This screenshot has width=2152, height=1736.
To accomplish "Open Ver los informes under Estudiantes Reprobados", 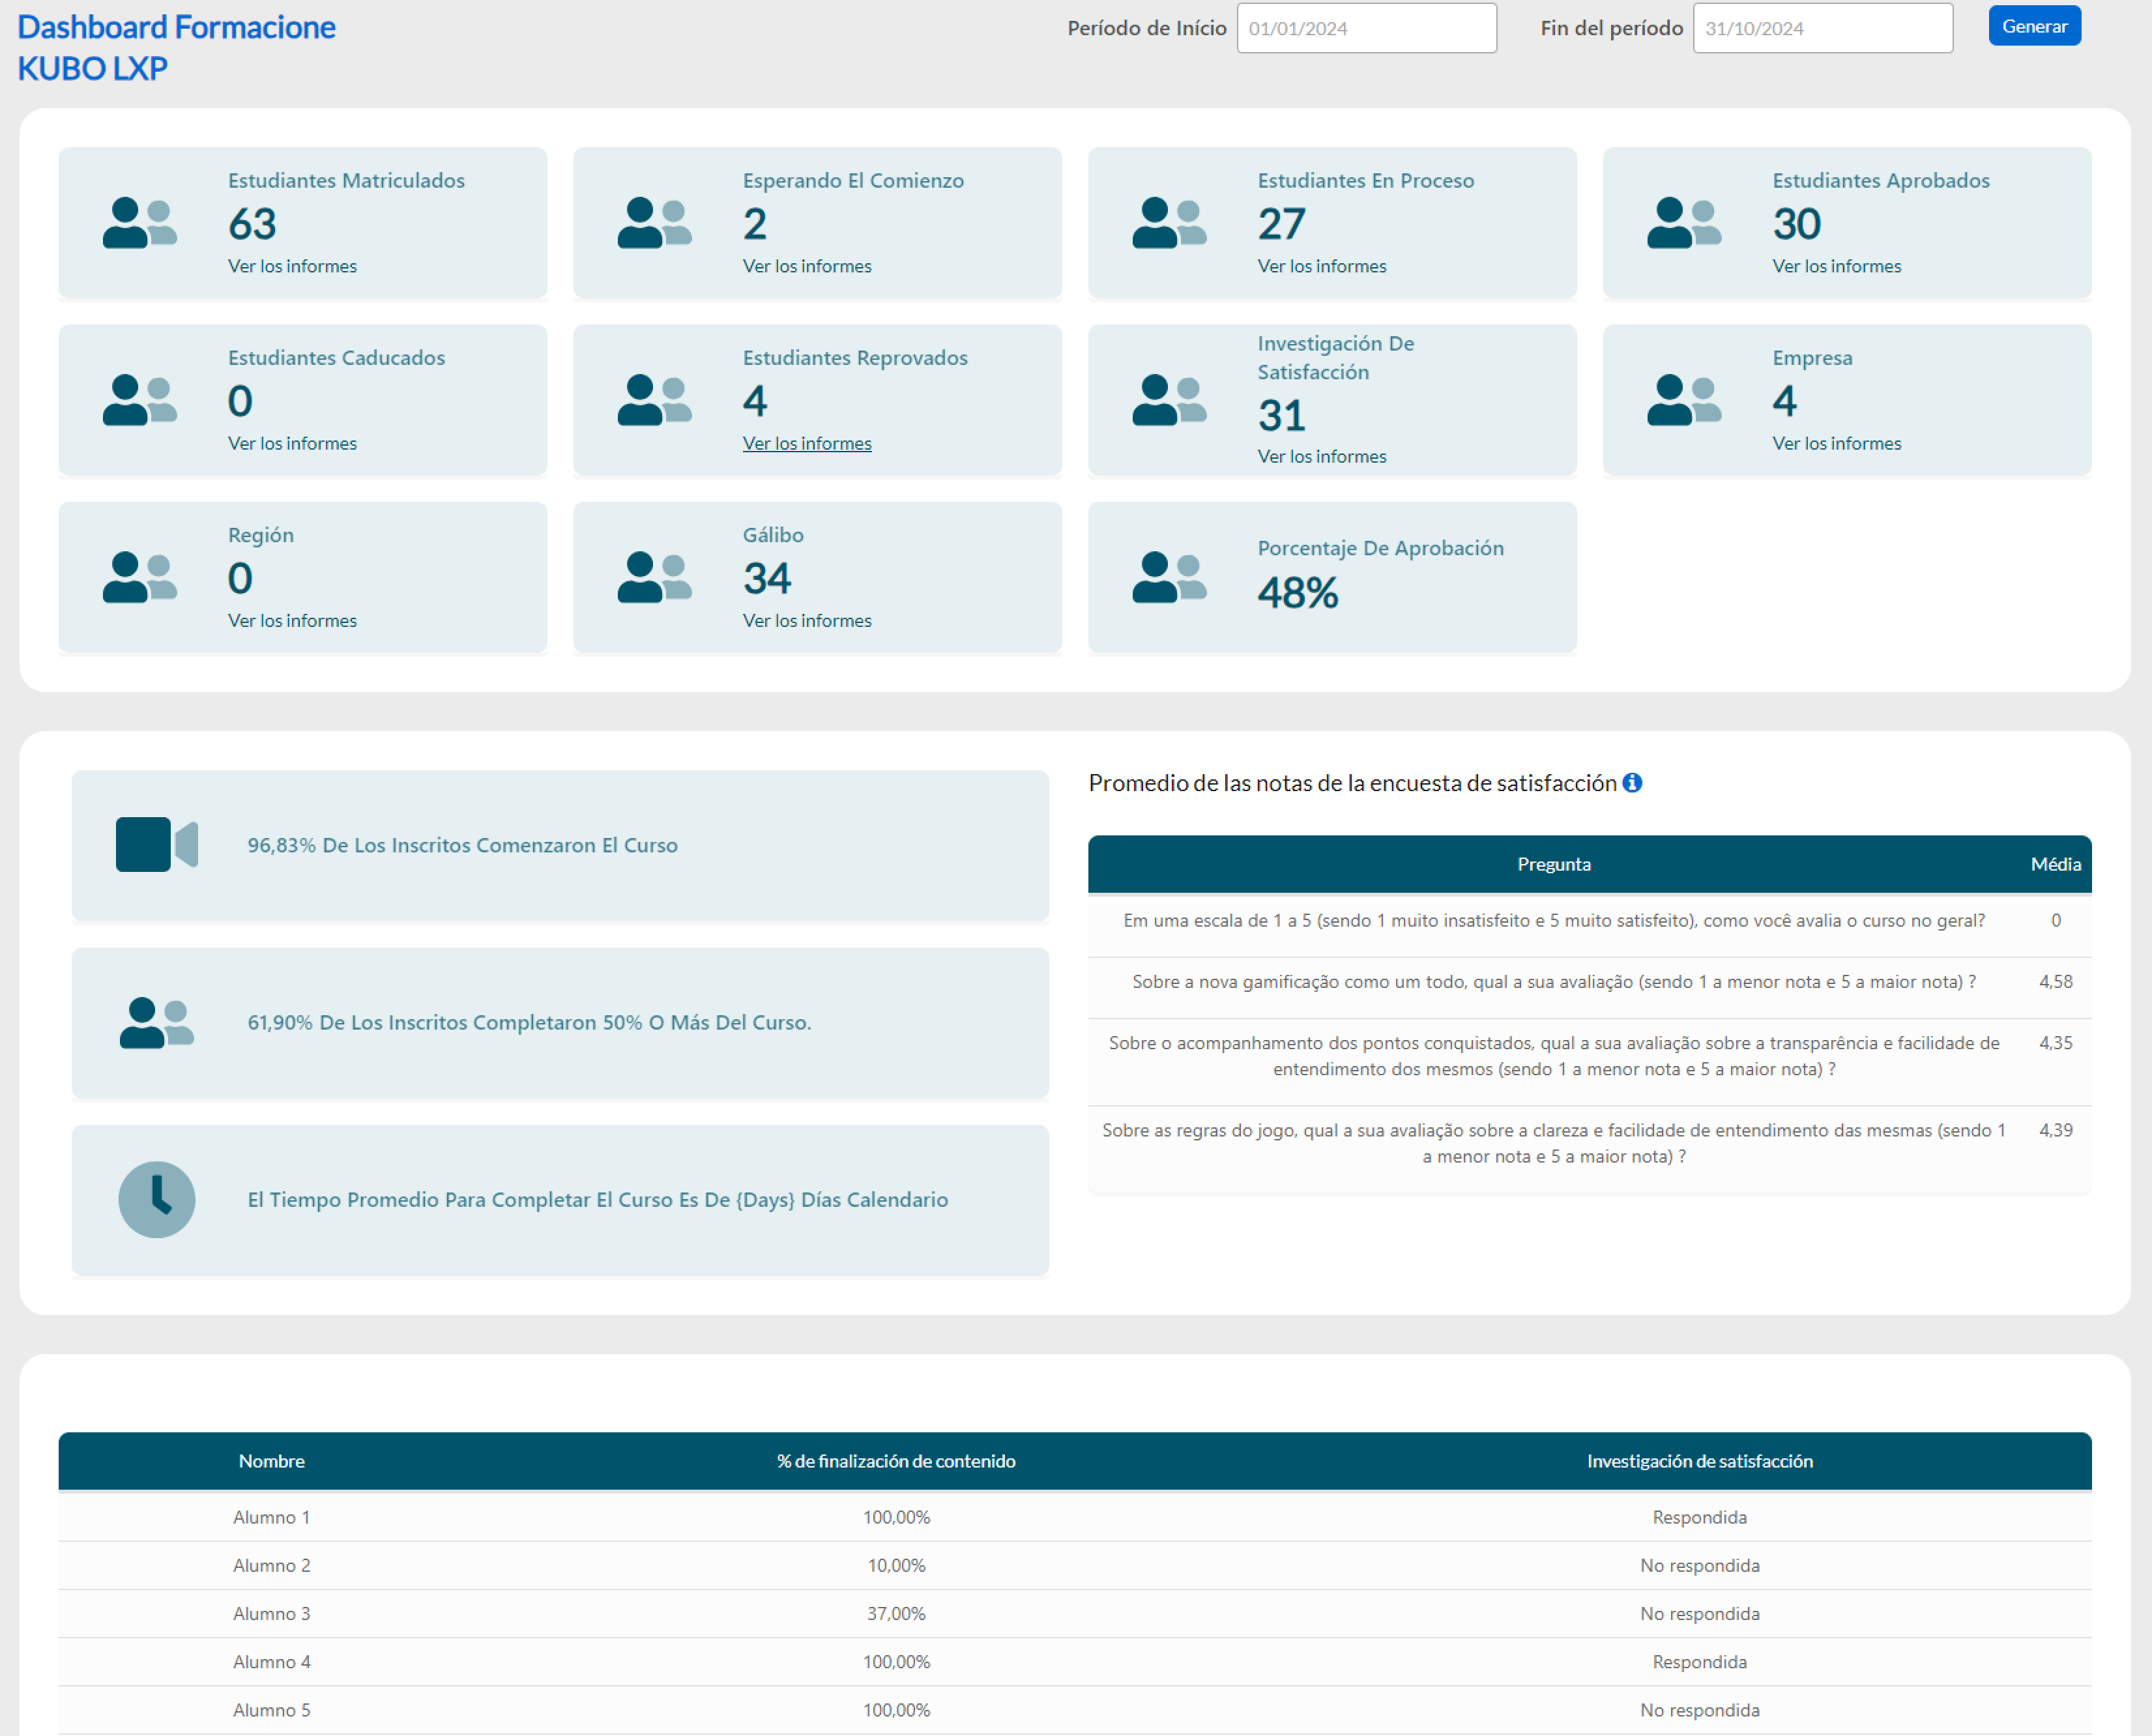I will click(x=807, y=443).
